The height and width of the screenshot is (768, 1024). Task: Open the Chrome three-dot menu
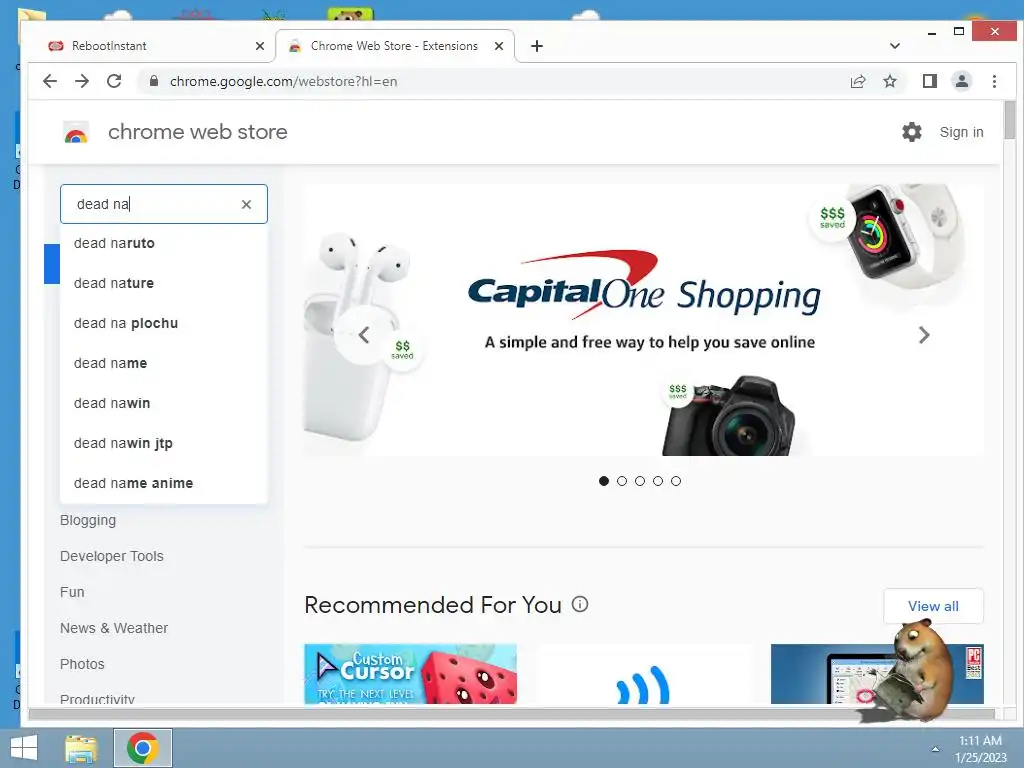pos(994,81)
